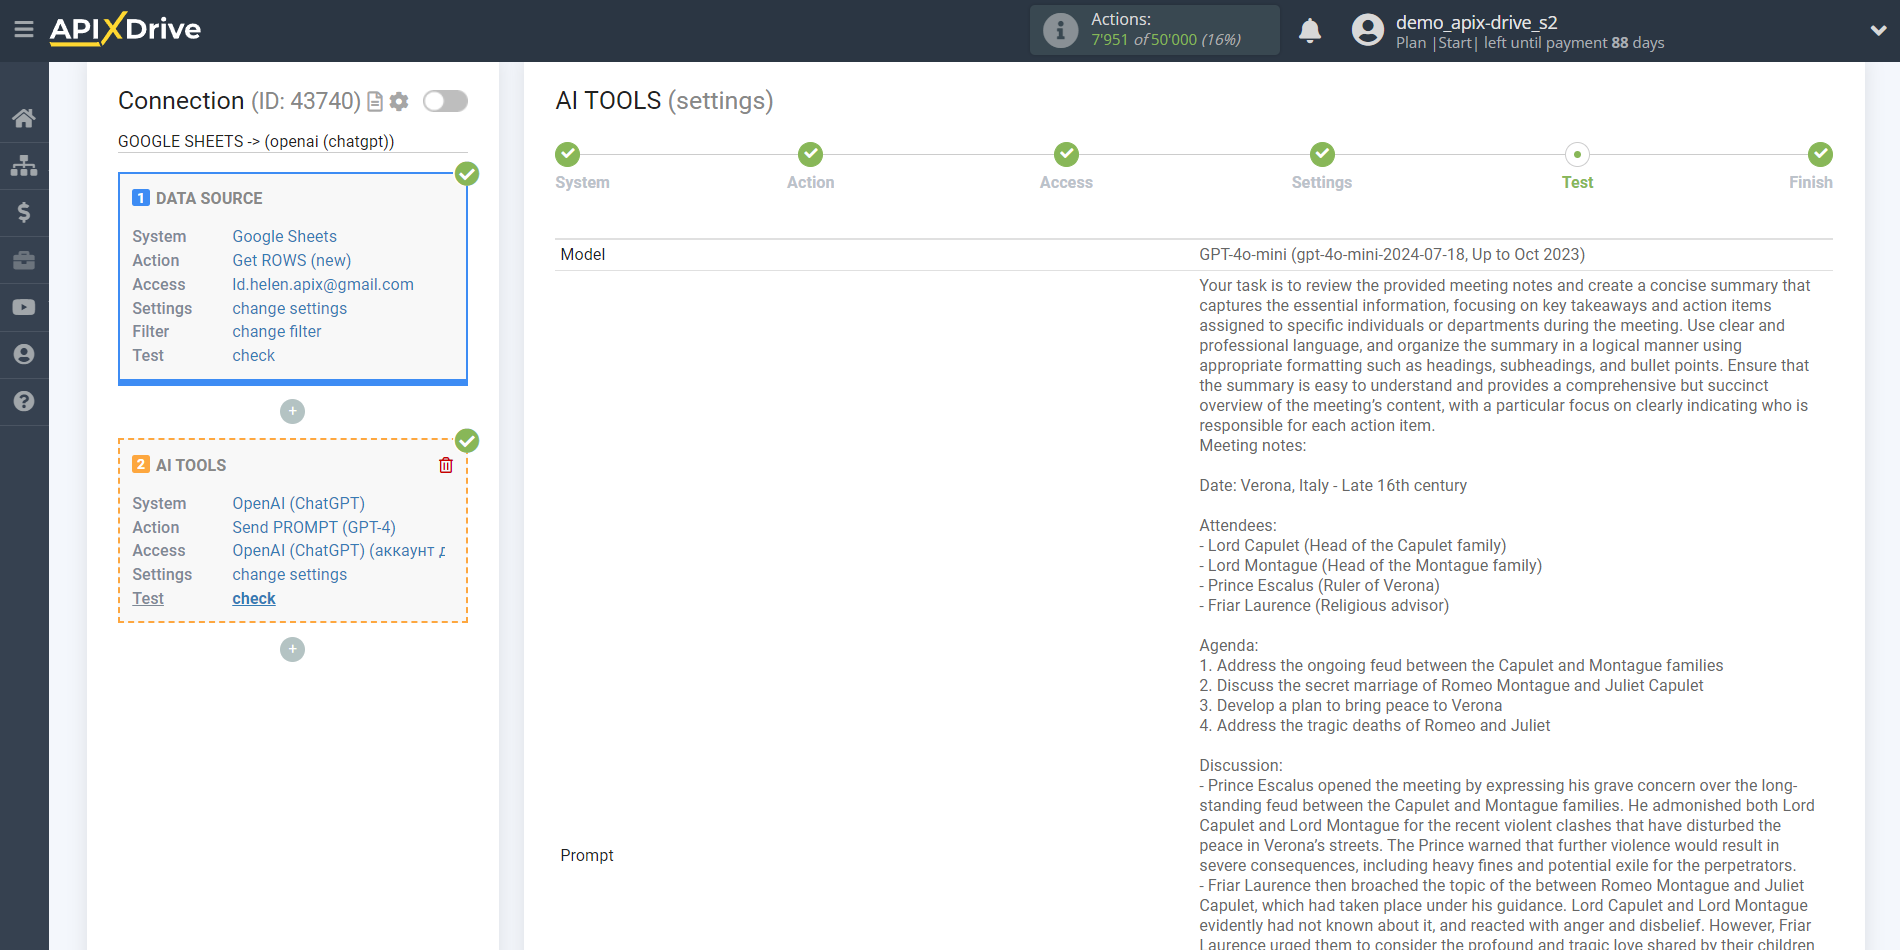Image resolution: width=1900 pixels, height=950 pixels.
Task: Add a block after Data Source
Action: pos(292,411)
